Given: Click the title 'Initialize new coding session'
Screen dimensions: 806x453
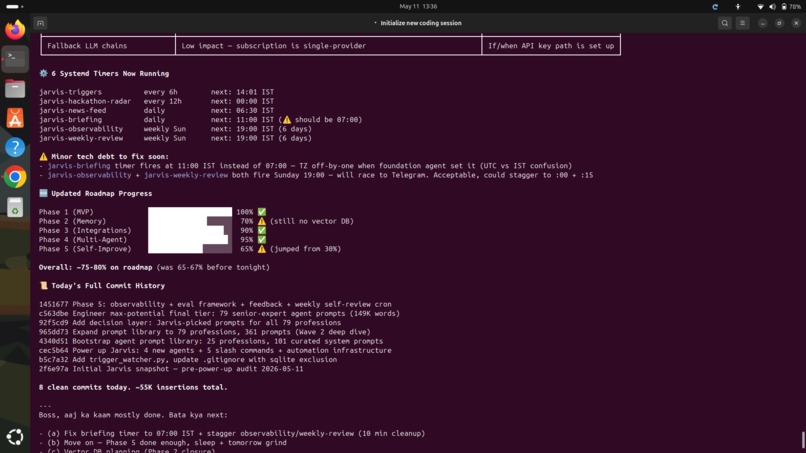Looking at the screenshot, I should click(420, 23).
